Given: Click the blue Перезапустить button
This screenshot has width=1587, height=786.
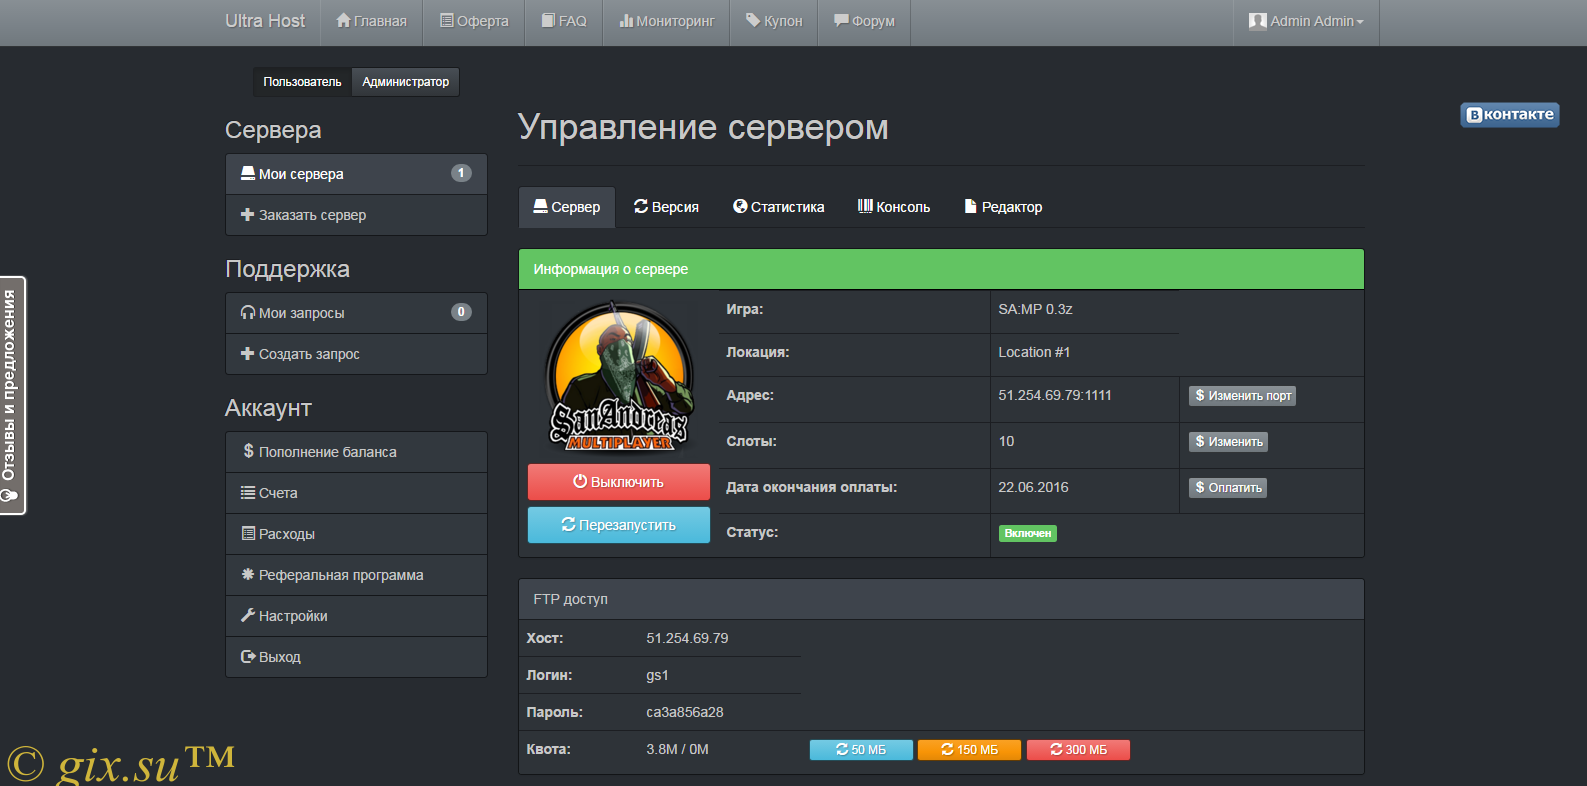Looking at the screenshot, I should point(619,525).
